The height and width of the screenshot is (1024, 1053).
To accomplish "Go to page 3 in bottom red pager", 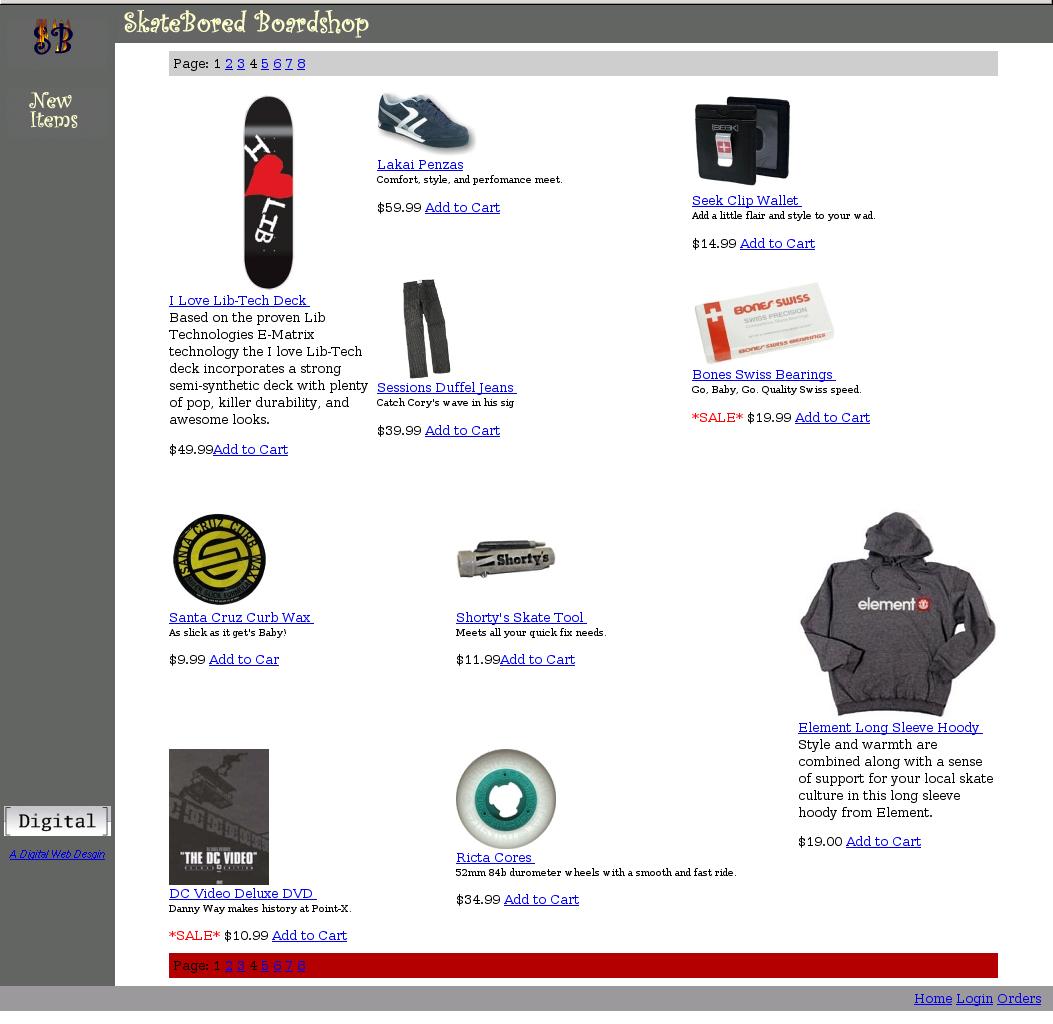I will click(241, 966).
